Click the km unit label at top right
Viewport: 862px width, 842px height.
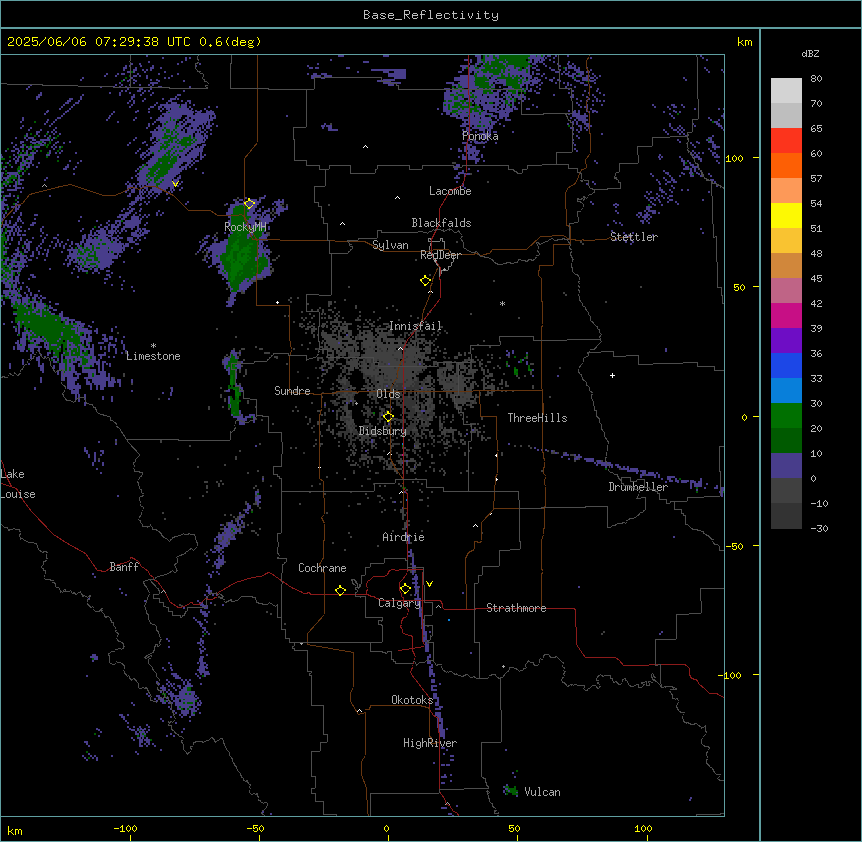click(744, 42)
